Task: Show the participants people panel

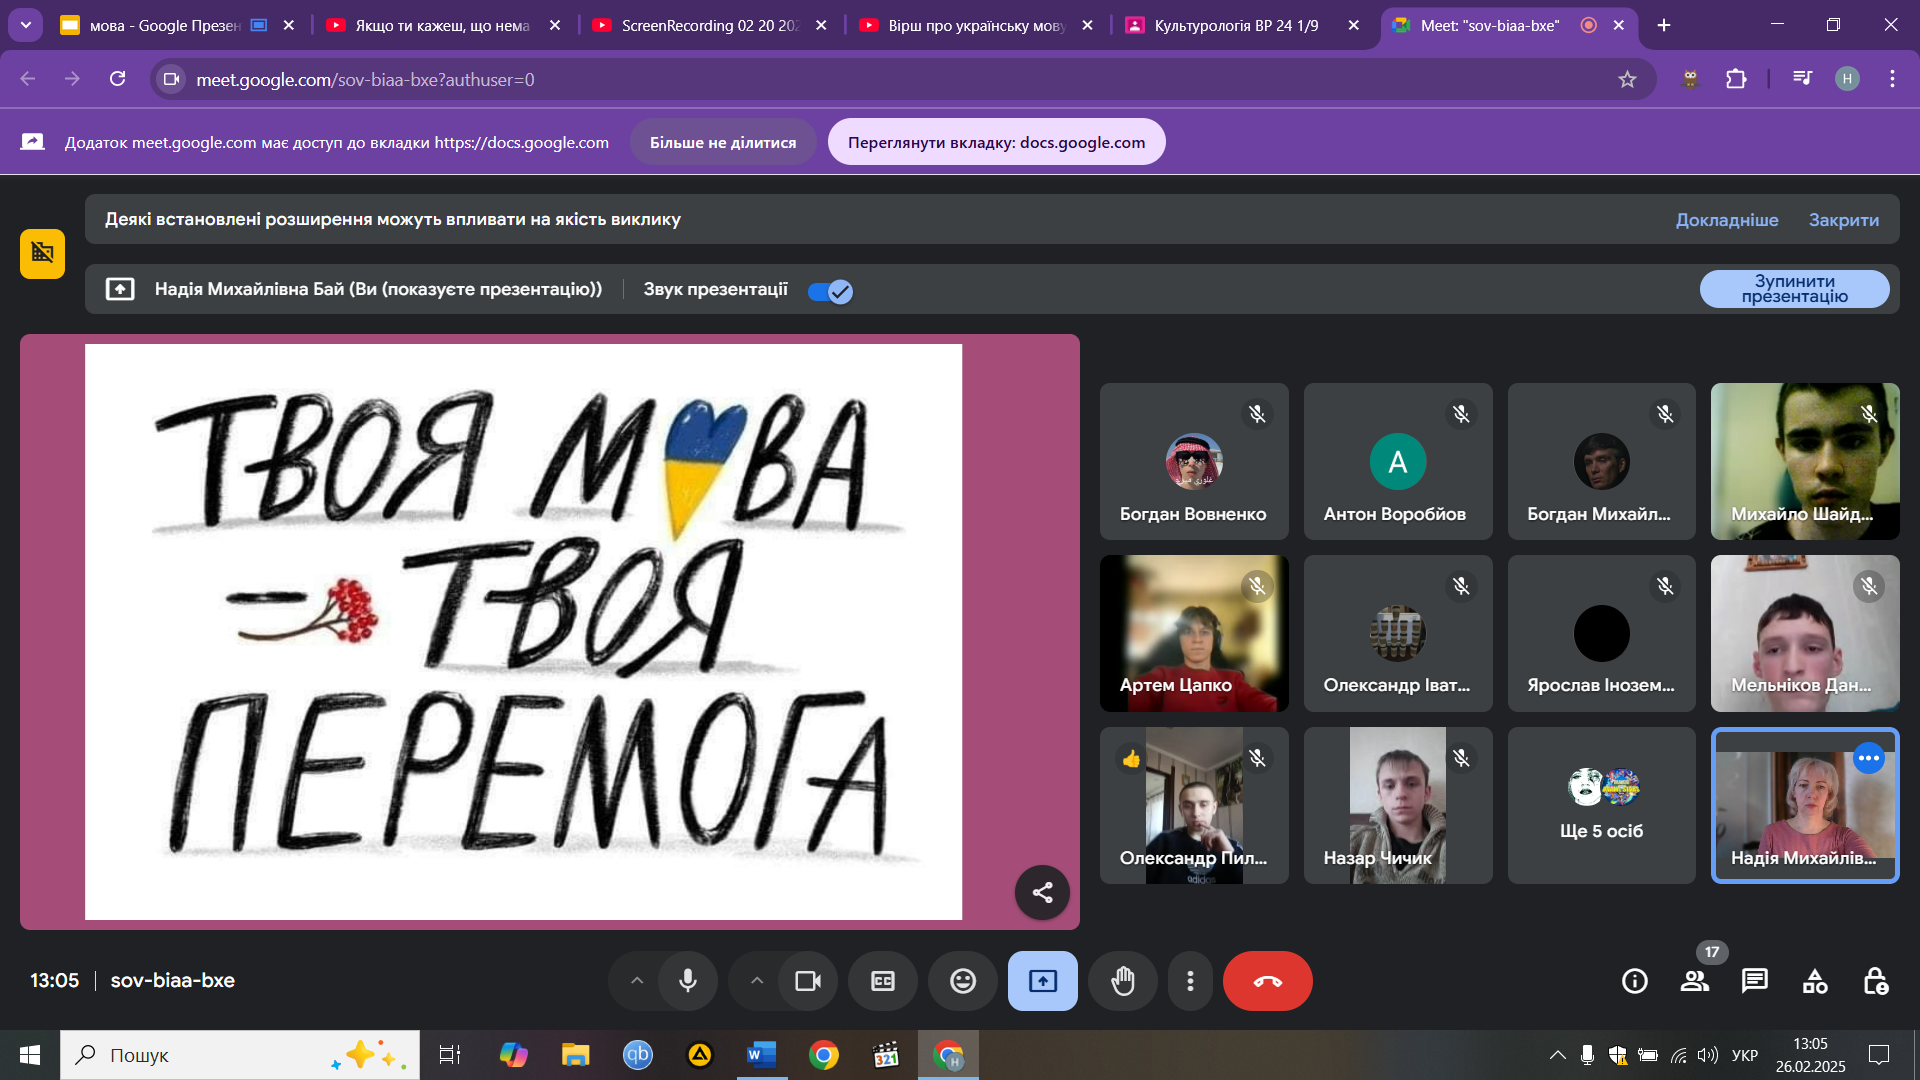Action: click(1694, 981)
